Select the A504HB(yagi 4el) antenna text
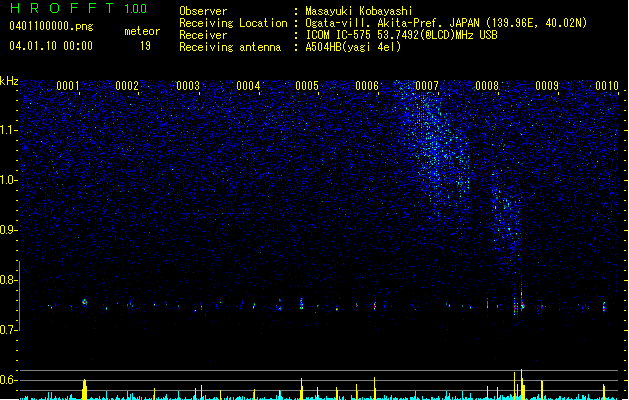 [x=353, y=47]
